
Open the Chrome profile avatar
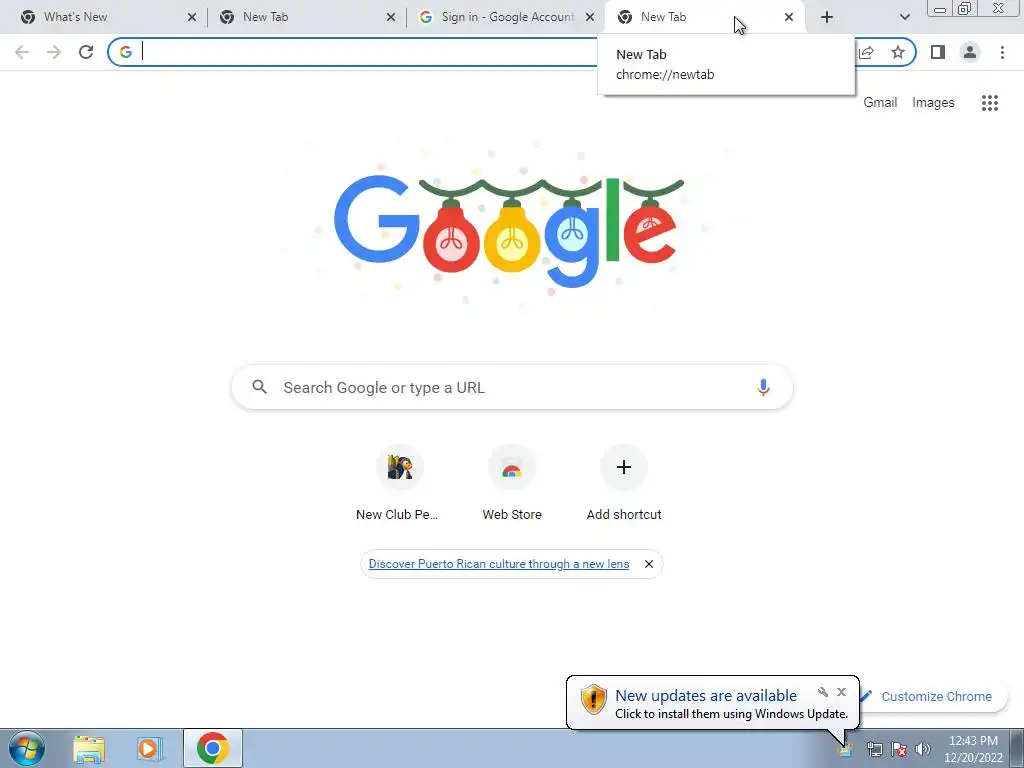coord(970,52)
